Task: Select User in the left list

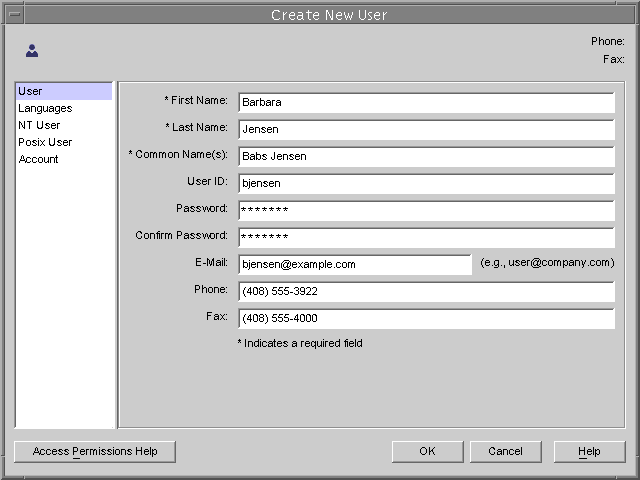Action: pyautogui.click(x=64, y=91)
